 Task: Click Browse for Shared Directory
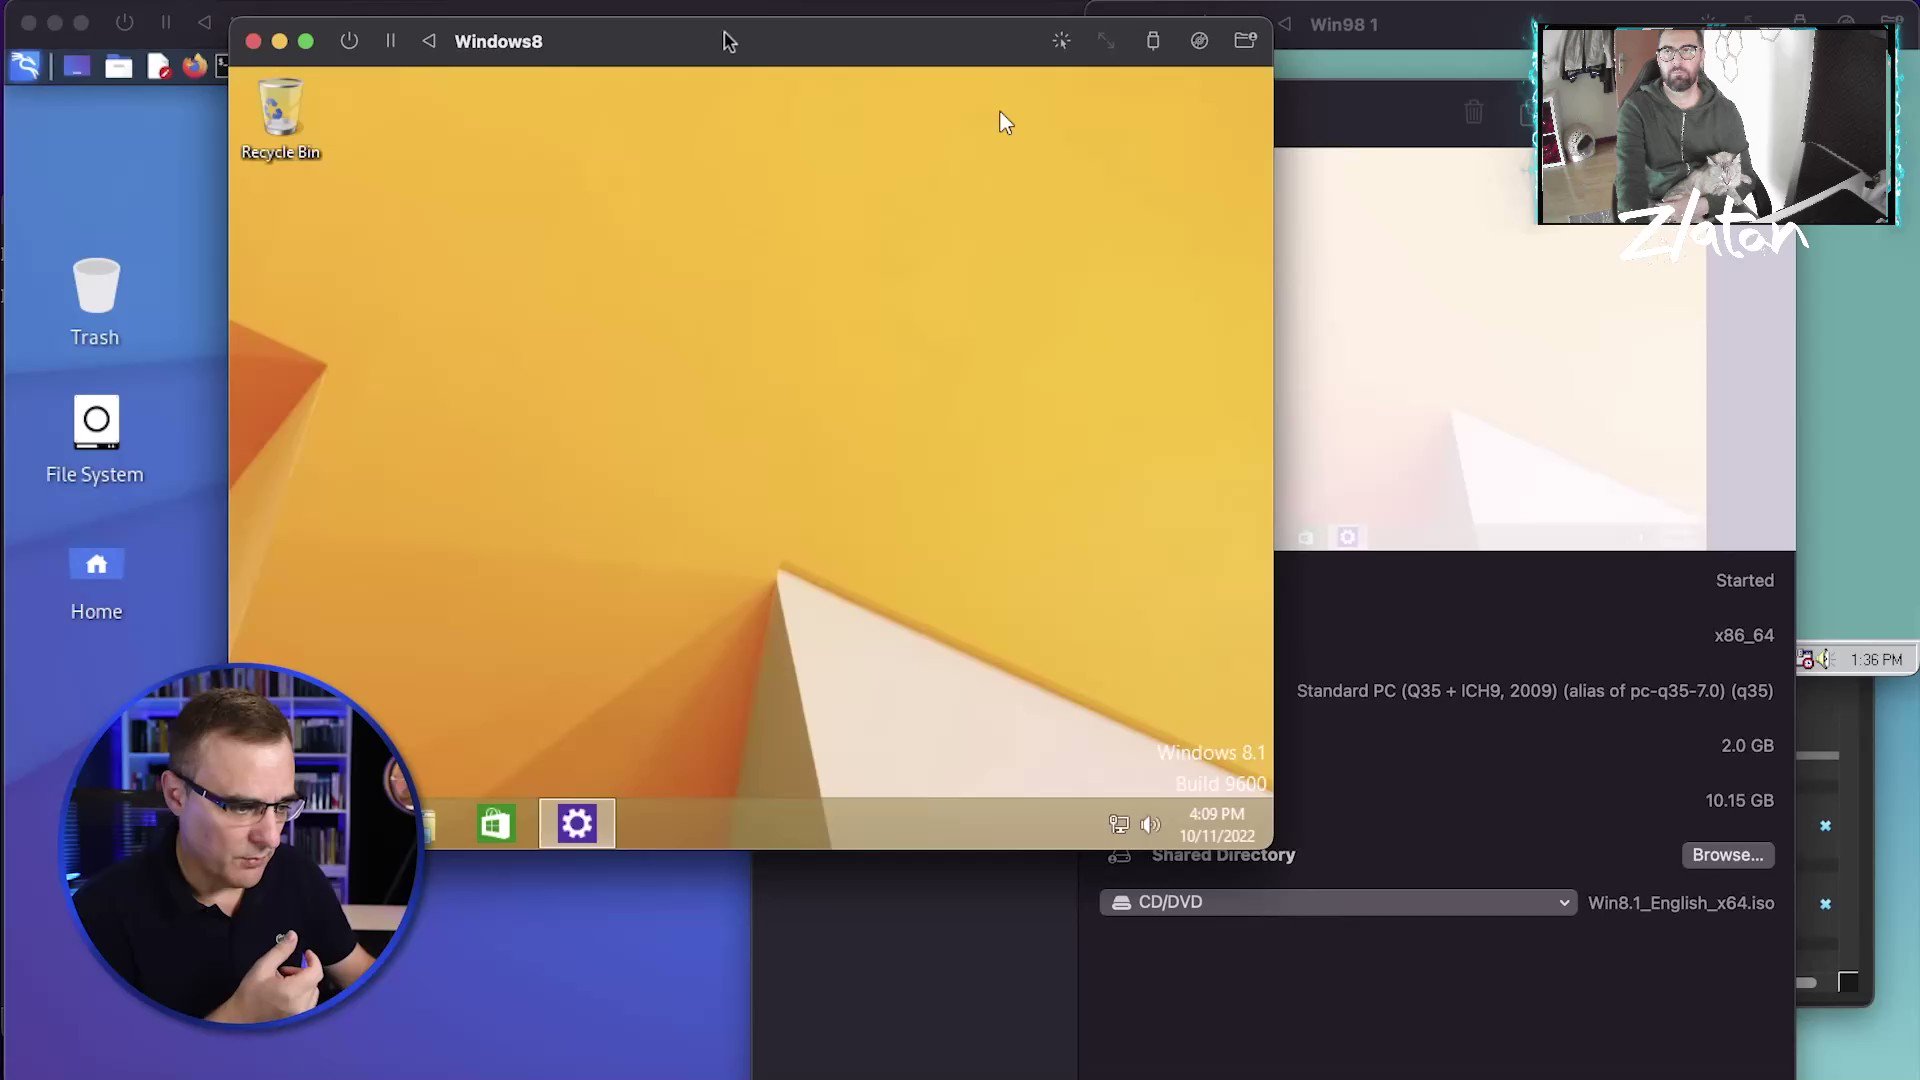pos(1727,855)
